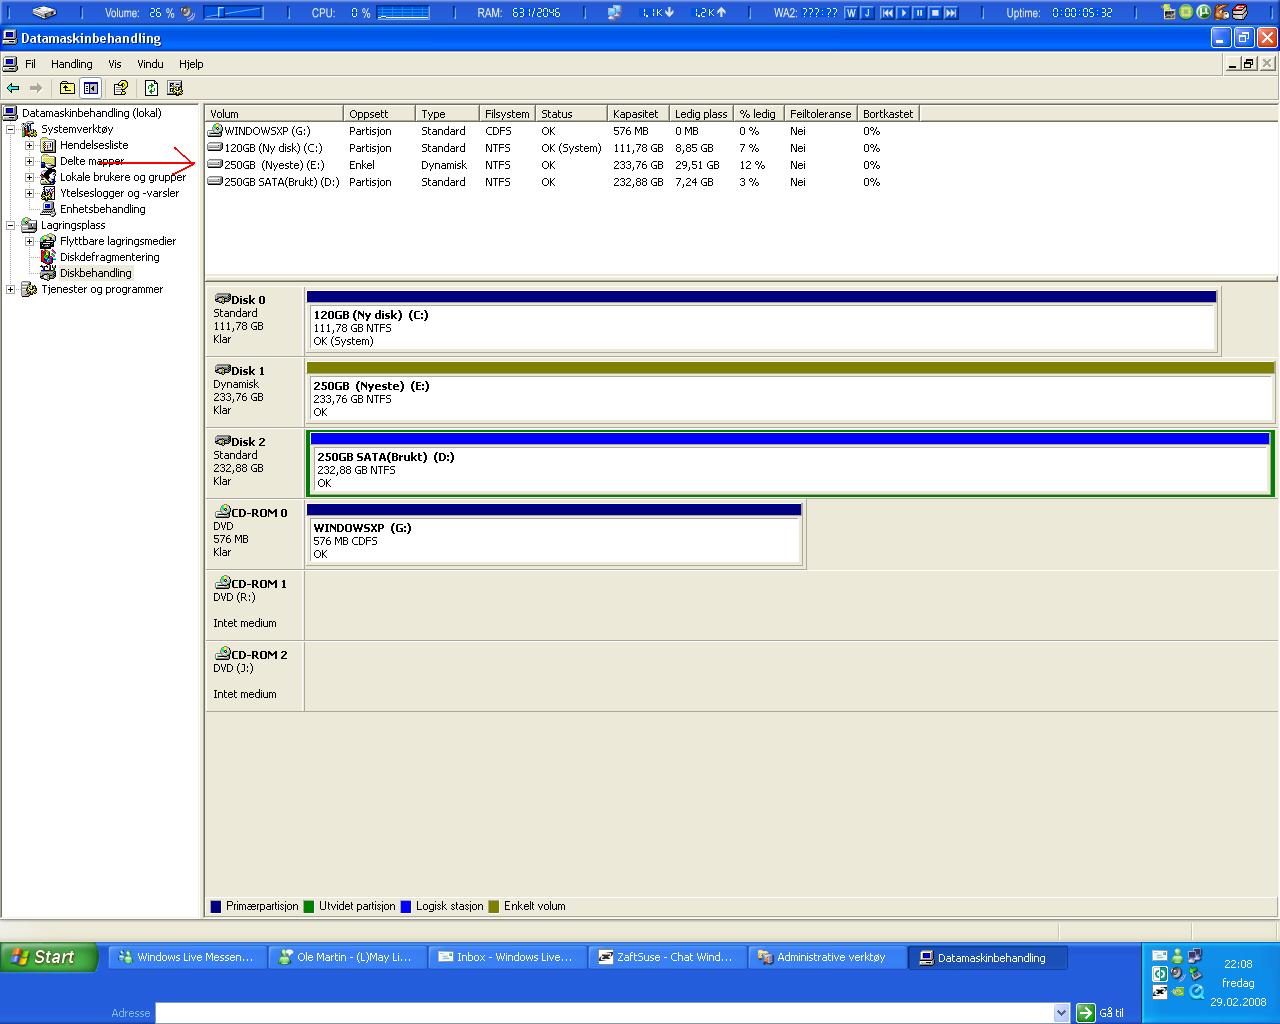The height and width of the screenshot is (1024, 1280).
Task: Sort by the Ledig plass column header
Action: tap(701, 114)
